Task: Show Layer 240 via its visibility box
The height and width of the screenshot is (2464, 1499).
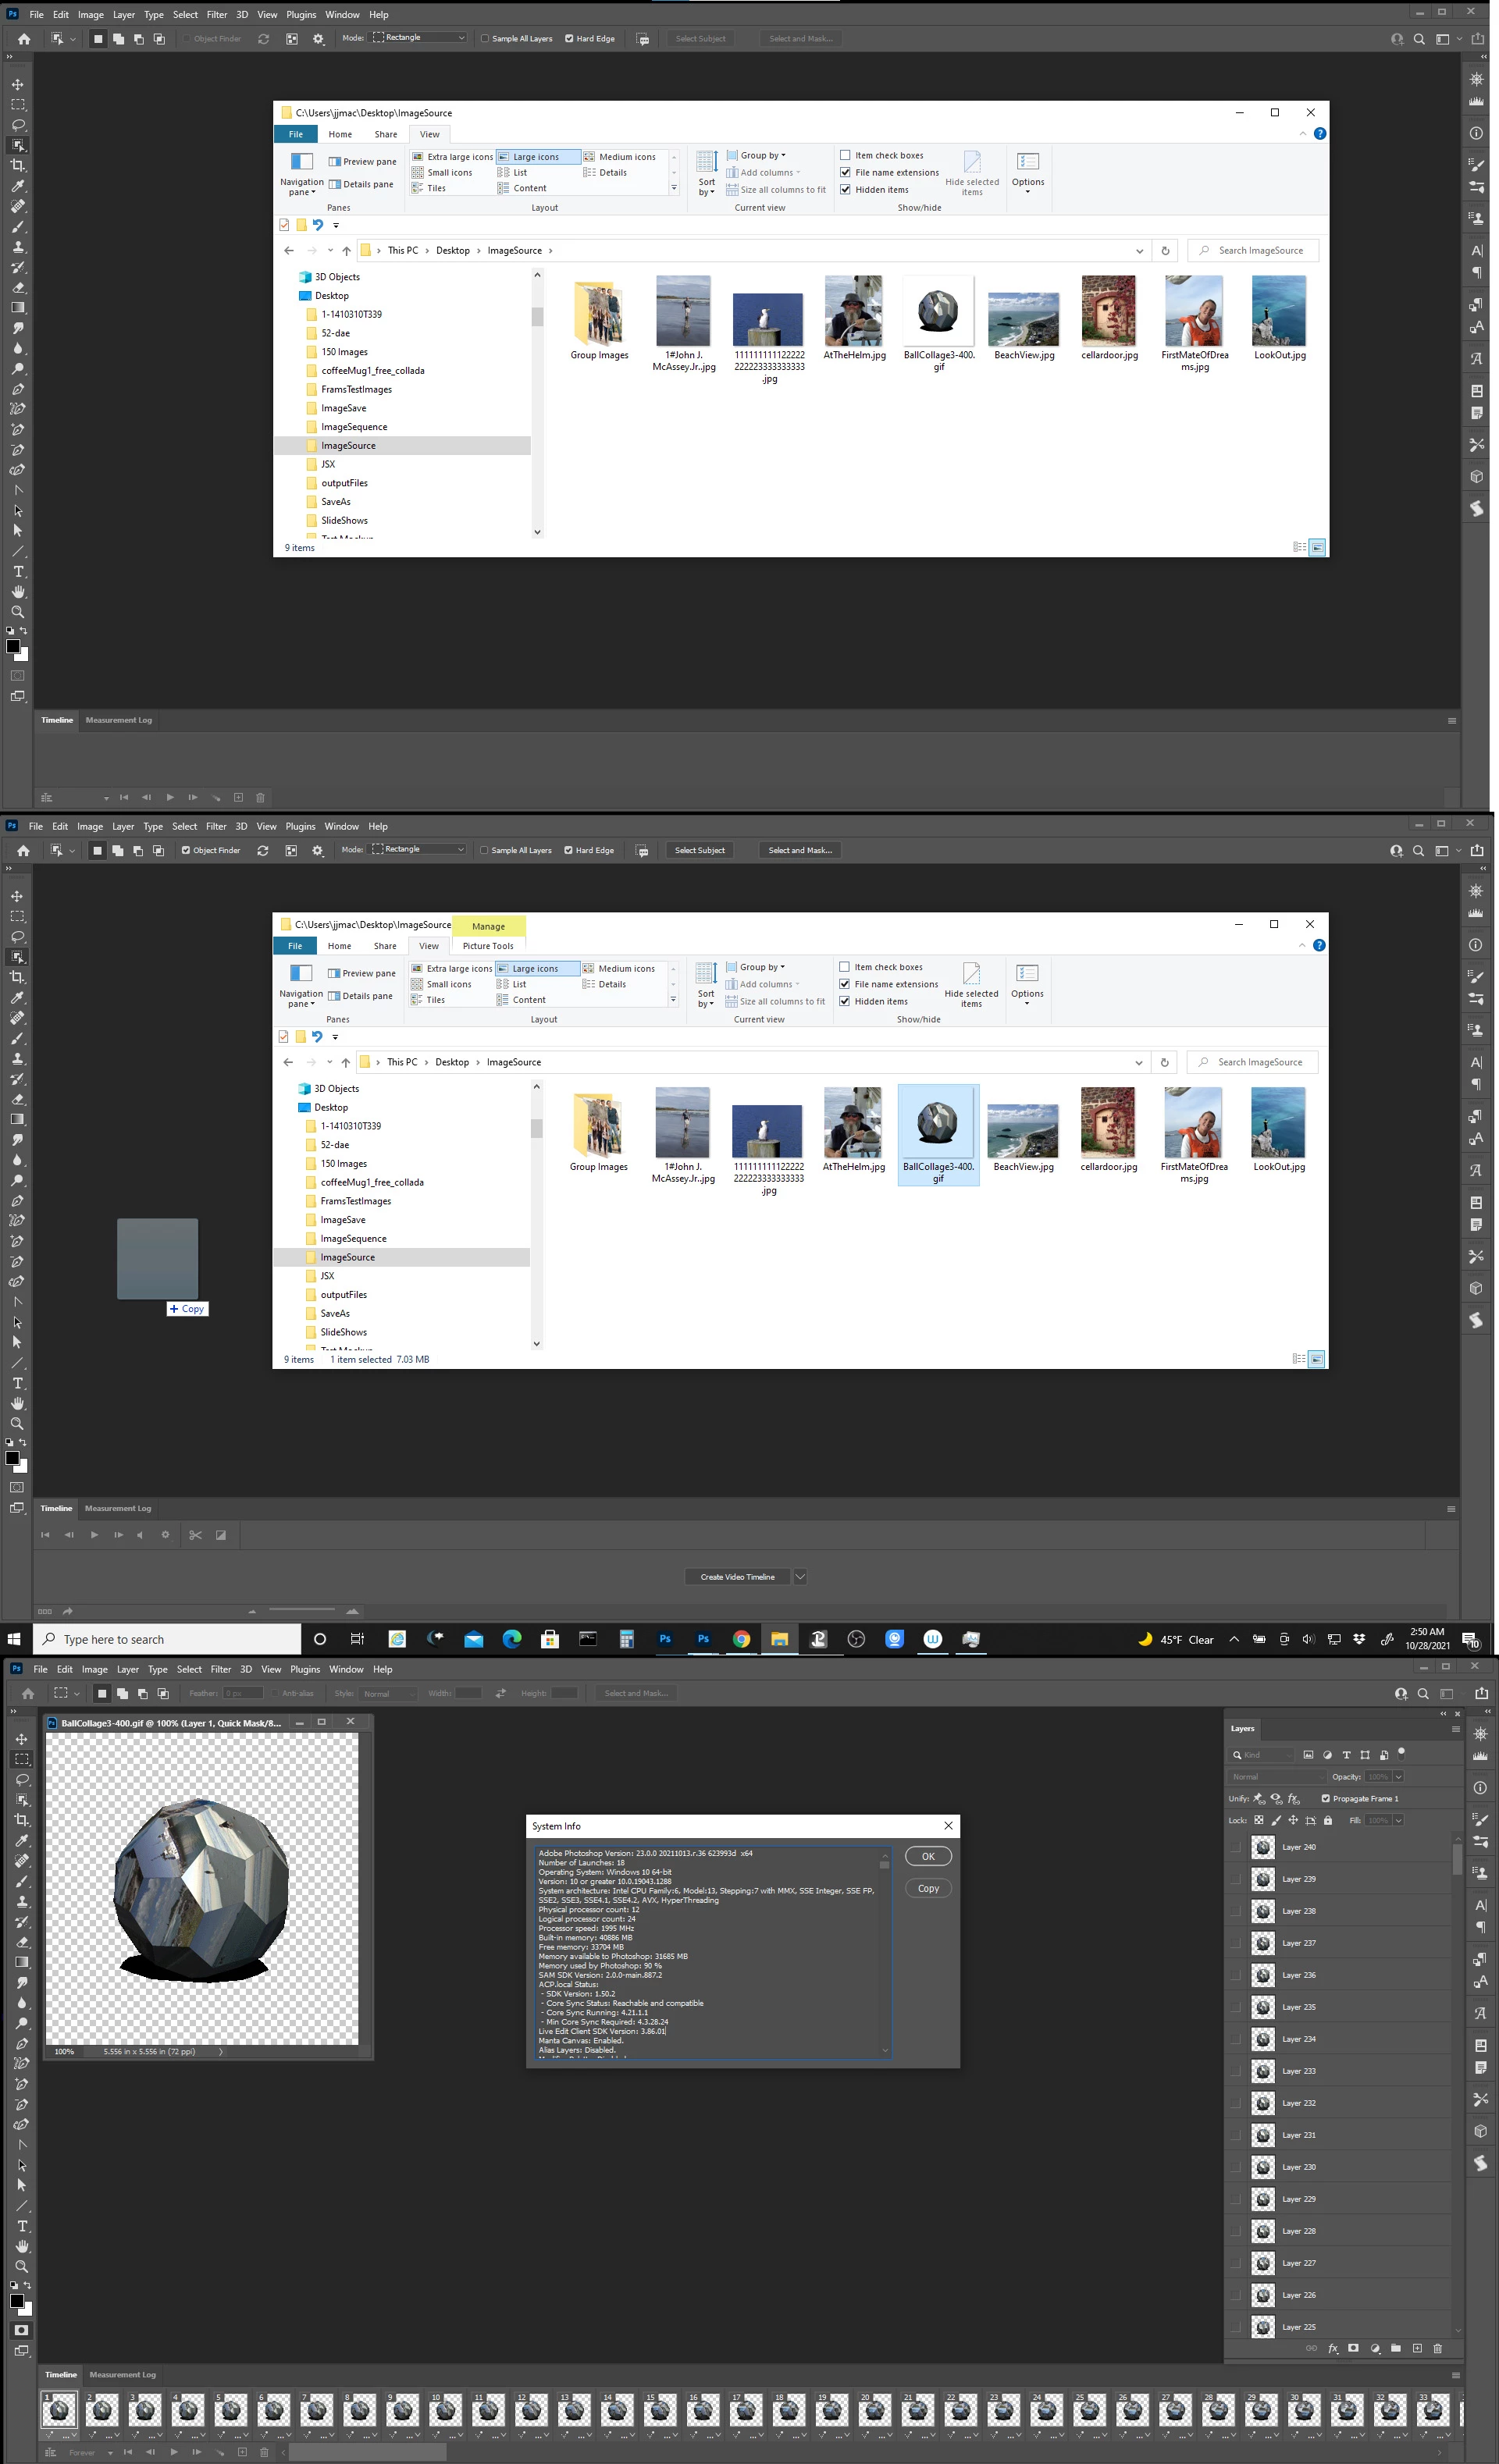Action: pyautogui.click(x=1235, y=1847)
